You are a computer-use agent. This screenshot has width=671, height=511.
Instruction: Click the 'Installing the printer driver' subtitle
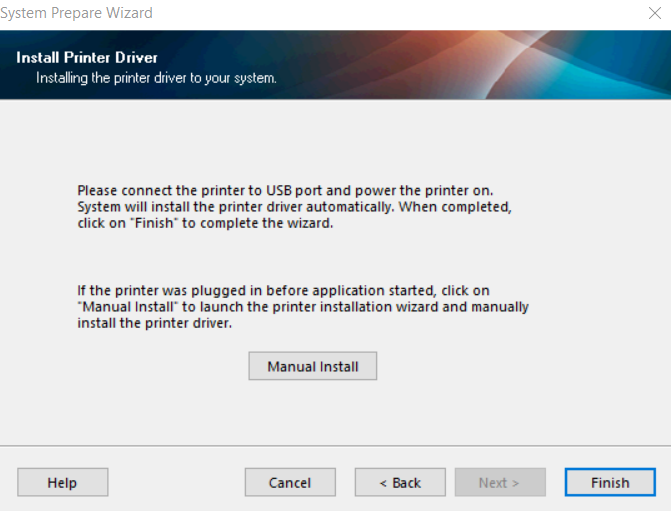click(156, 77)
